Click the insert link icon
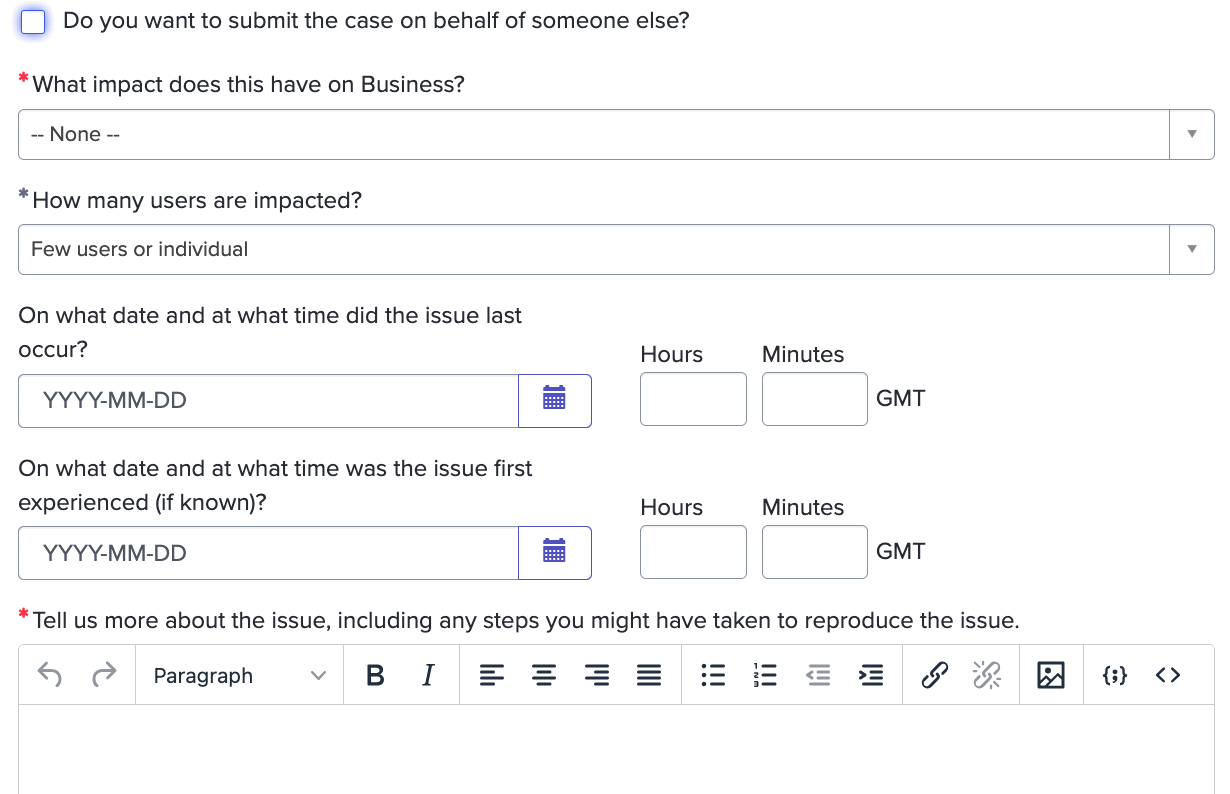 pos(934,676)
